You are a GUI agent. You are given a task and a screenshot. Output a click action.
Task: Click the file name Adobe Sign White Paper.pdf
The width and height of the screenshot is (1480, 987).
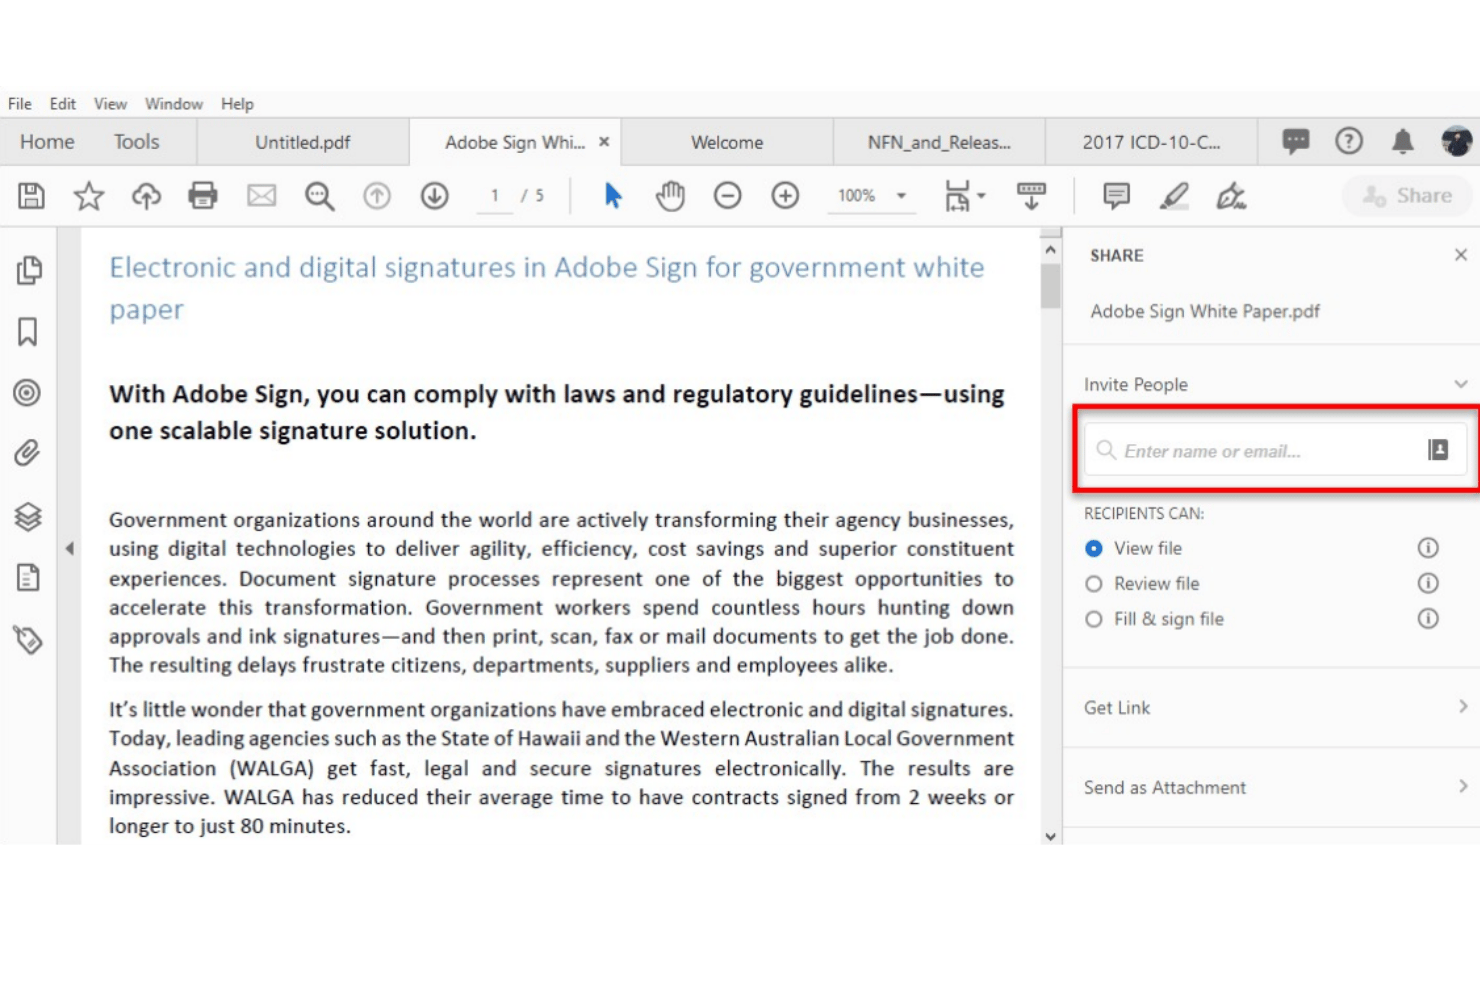1205,311
